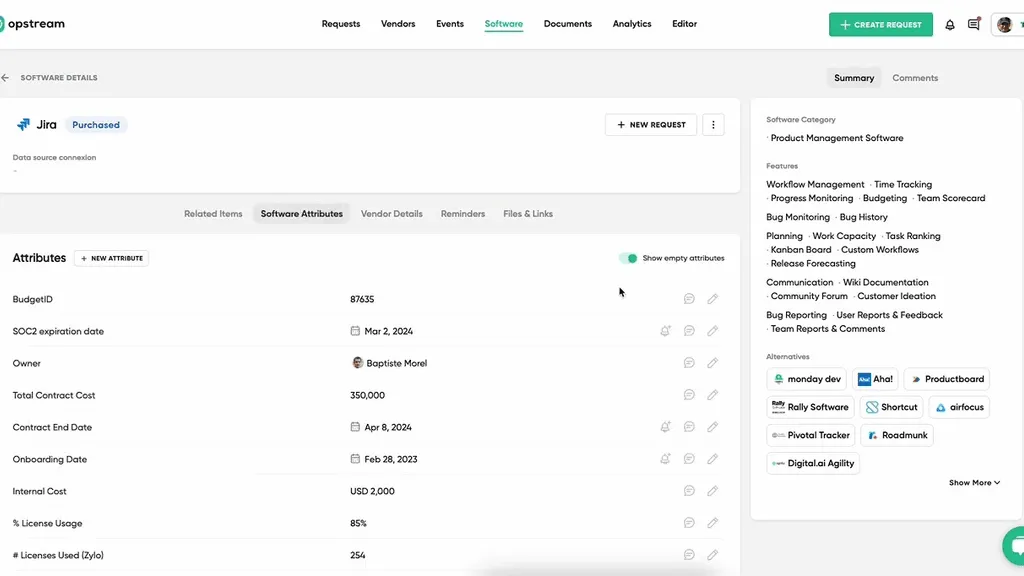Open the live chat widget bubble
1024x576 pixels.
pyautogui.click(x=1014, y=545)
